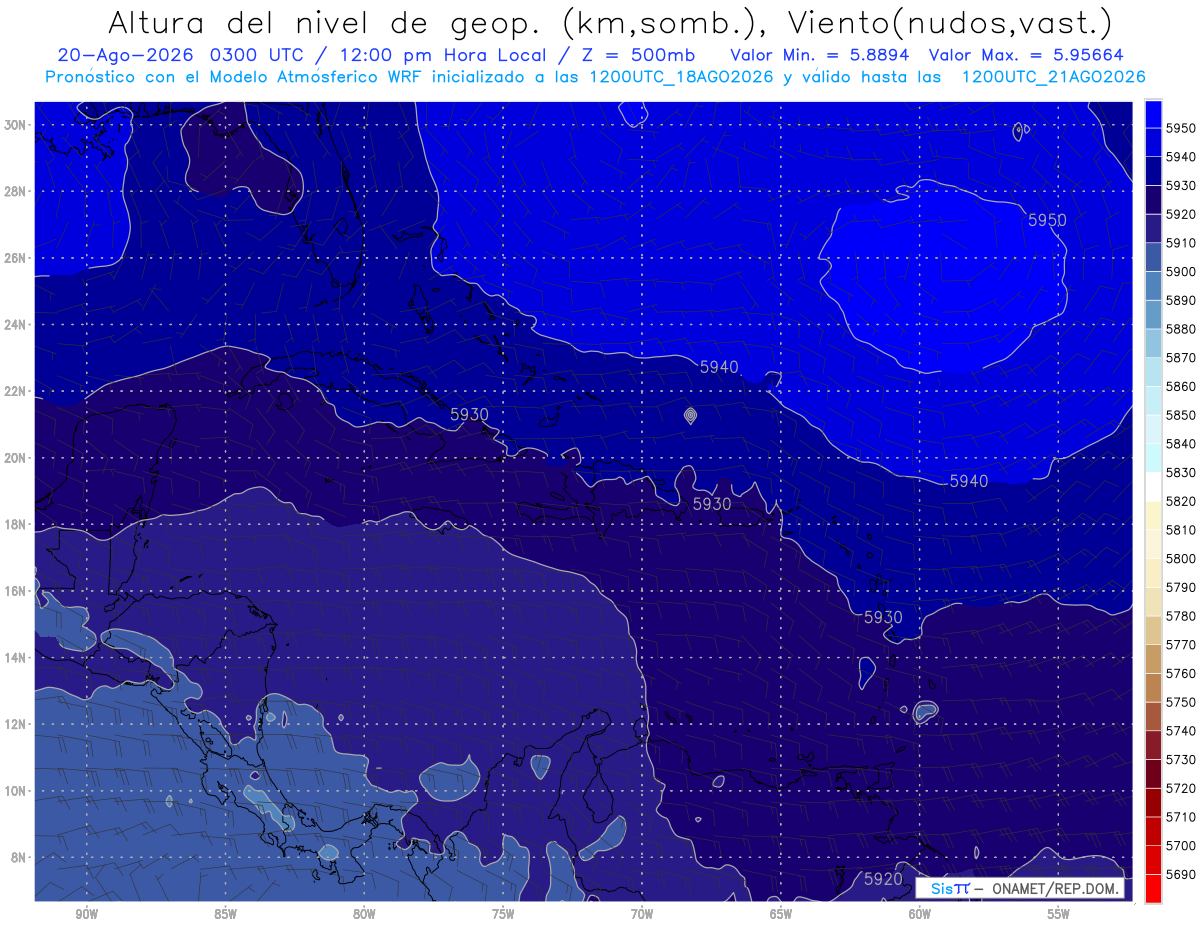The height and width of the screenshot is (927, 1200).
Task: Select the 85W longitude axis label
Action: coord(225,914)
